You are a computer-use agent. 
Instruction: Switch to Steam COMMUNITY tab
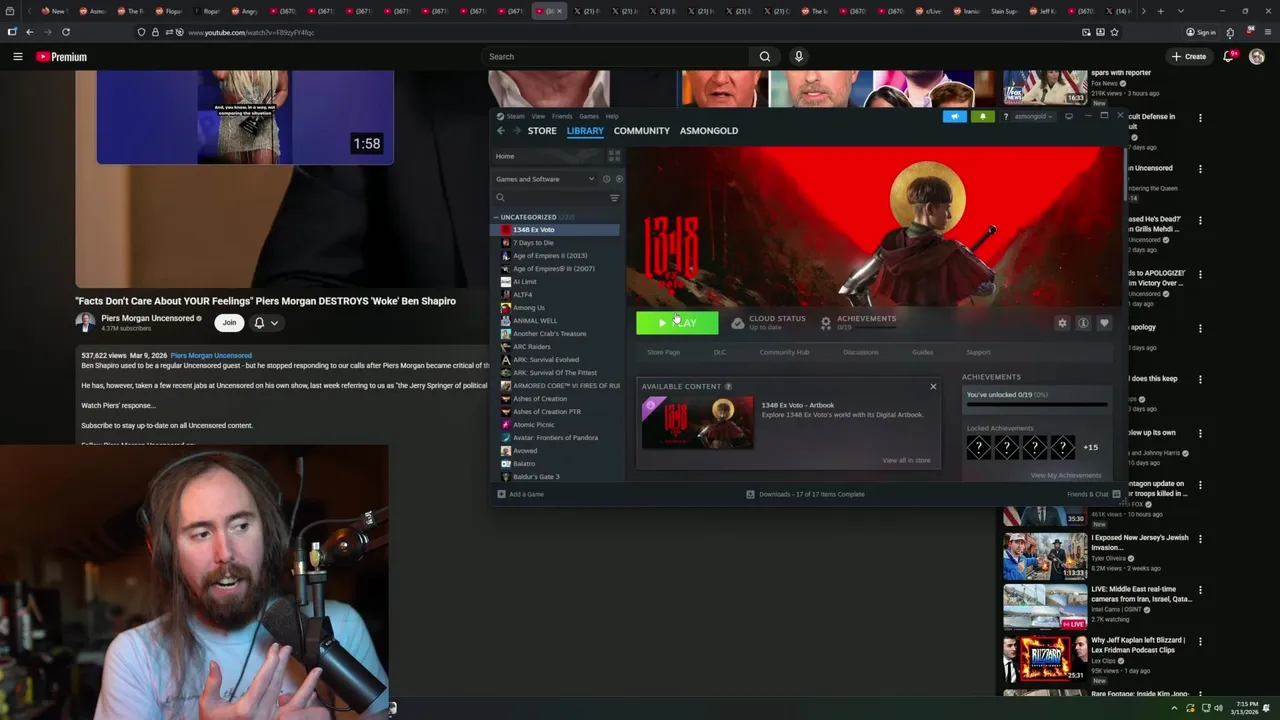[642, 131]
